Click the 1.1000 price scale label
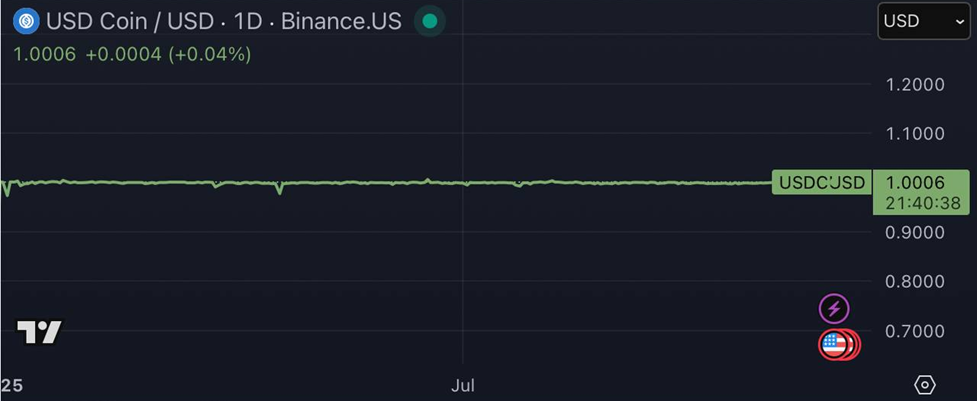Screen dimensions: 977x401 point(916,133)
